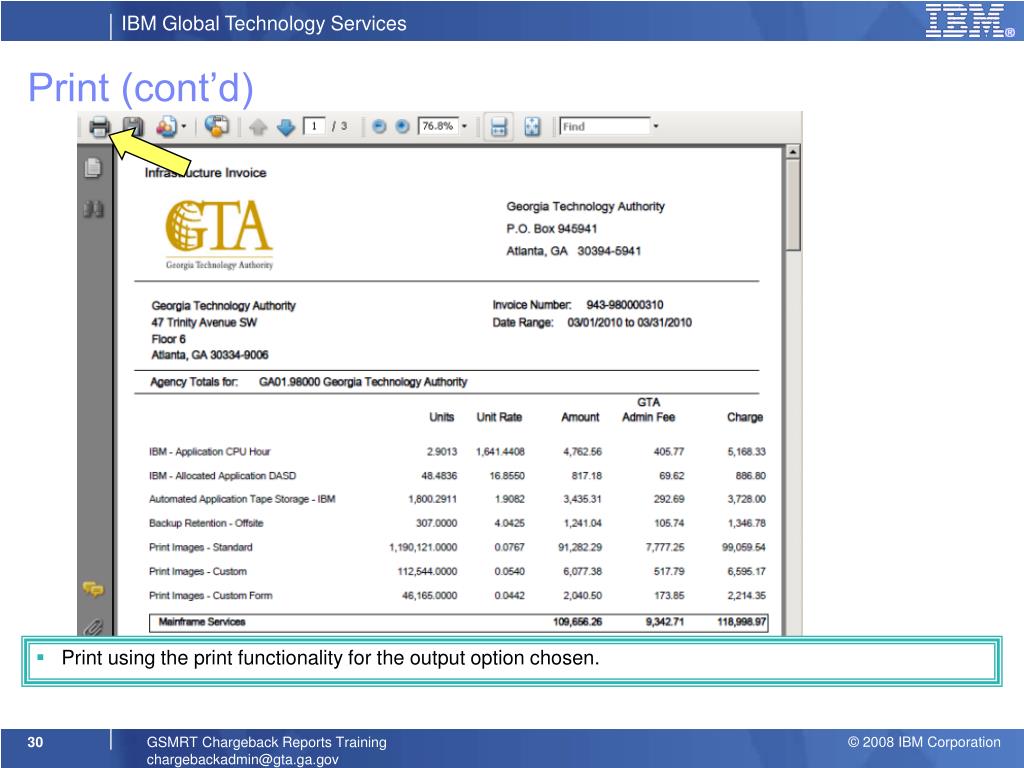Click the zoom out button

(379, 127)
